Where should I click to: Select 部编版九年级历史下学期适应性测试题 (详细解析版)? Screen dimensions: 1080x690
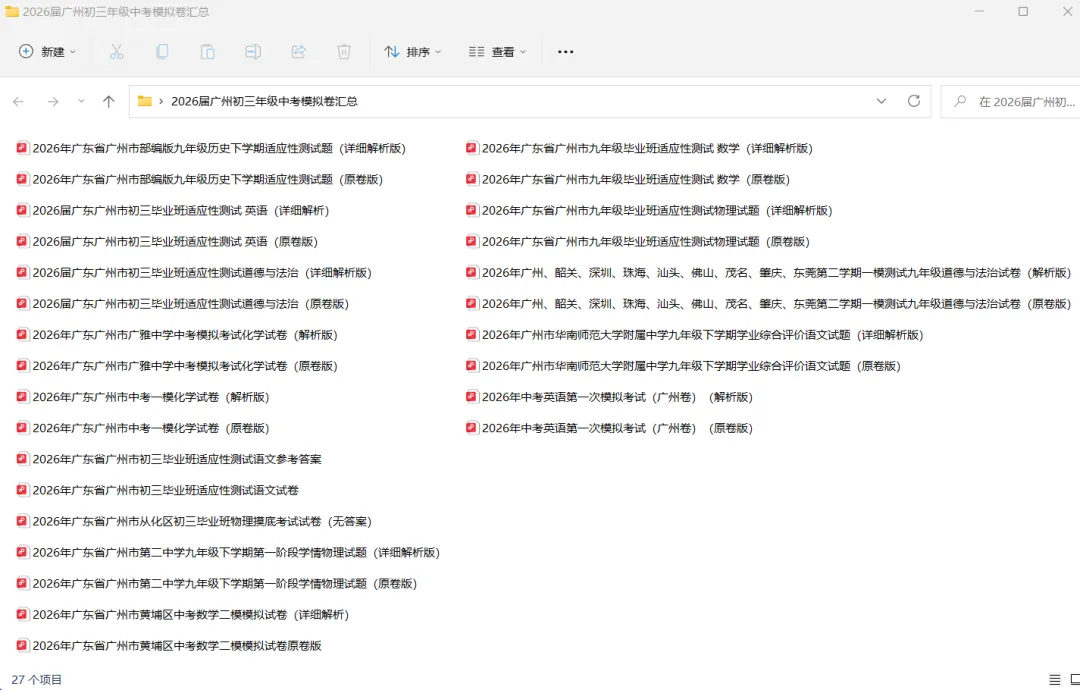211,148
